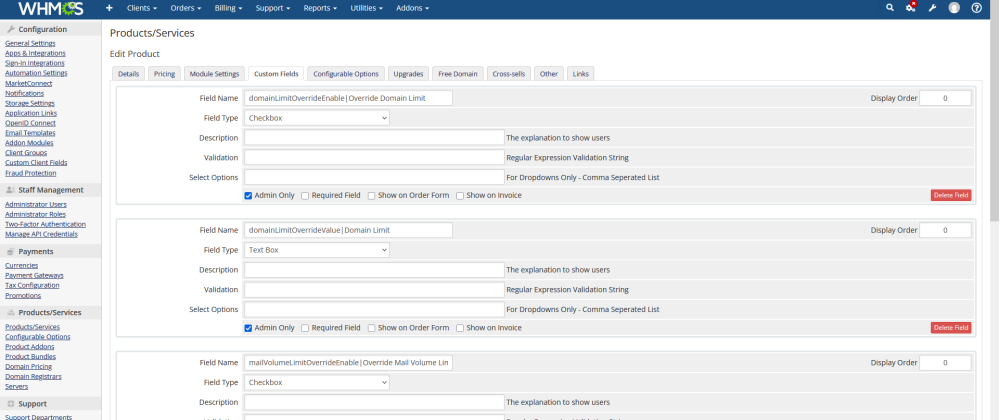The height and width of the screenshot is (420, 1000).
Task: Open Apps & Integrations link
Action: coord(35,54)
